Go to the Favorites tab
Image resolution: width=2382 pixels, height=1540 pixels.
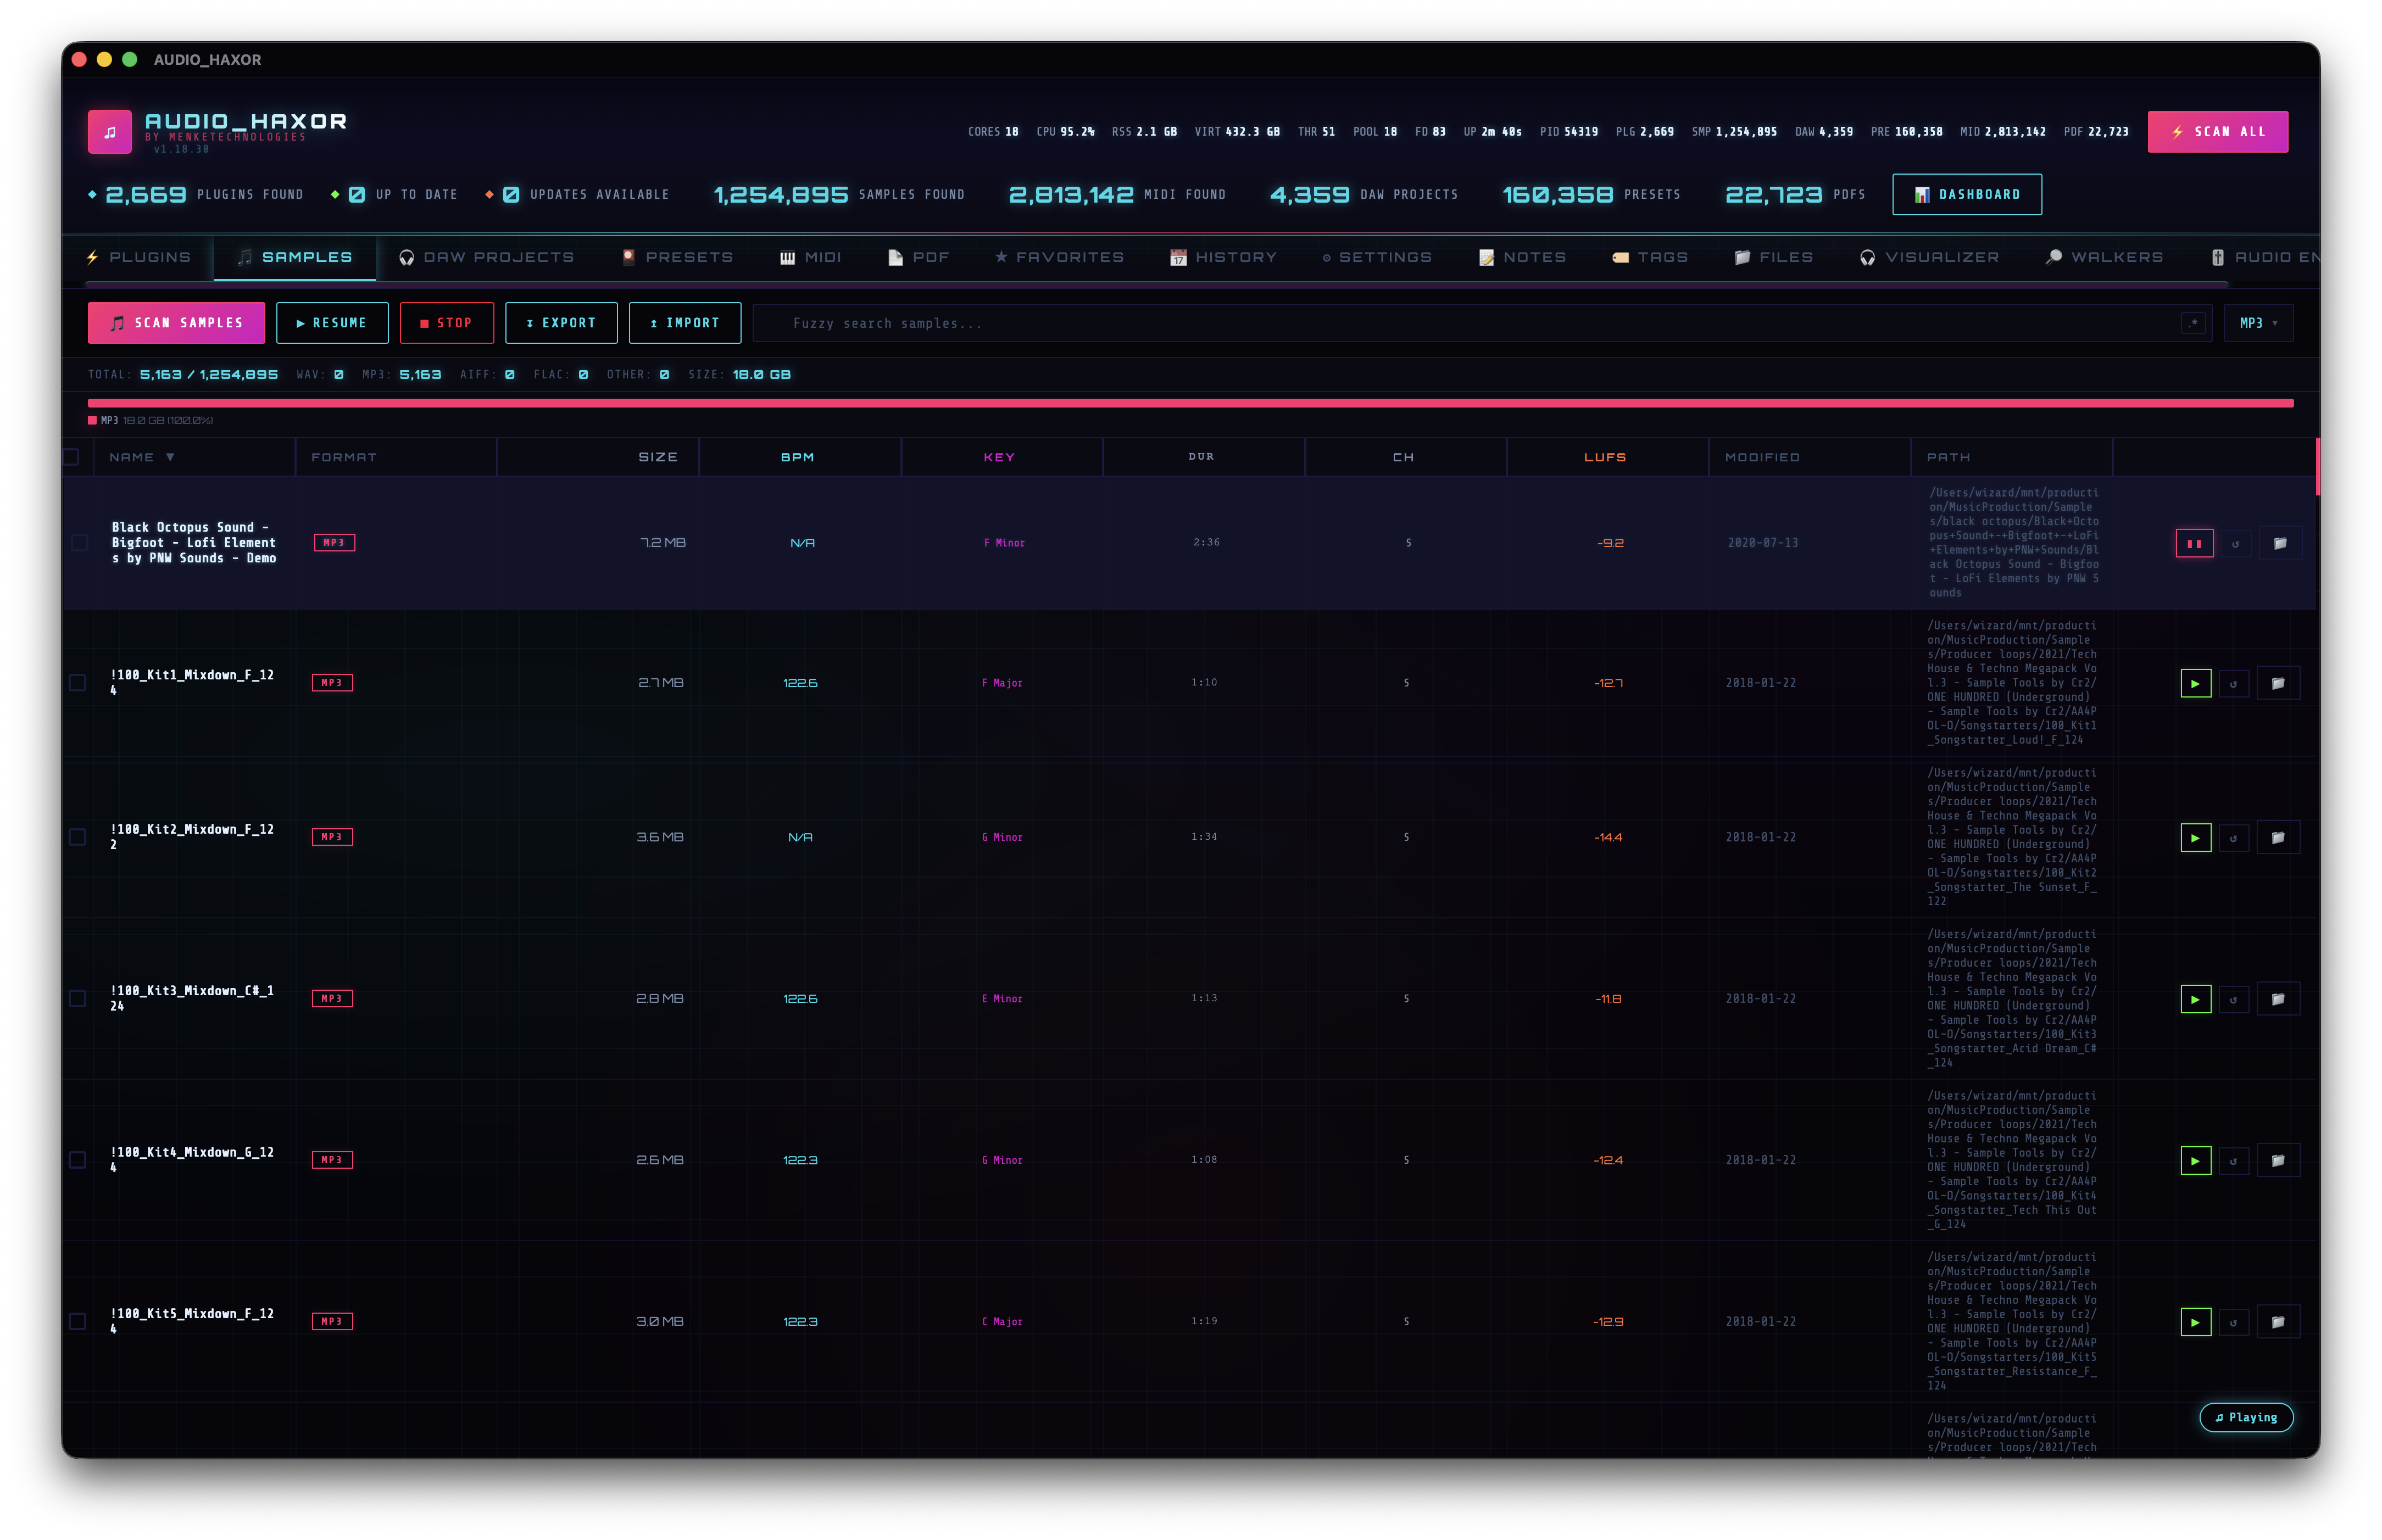[1059, 257]
